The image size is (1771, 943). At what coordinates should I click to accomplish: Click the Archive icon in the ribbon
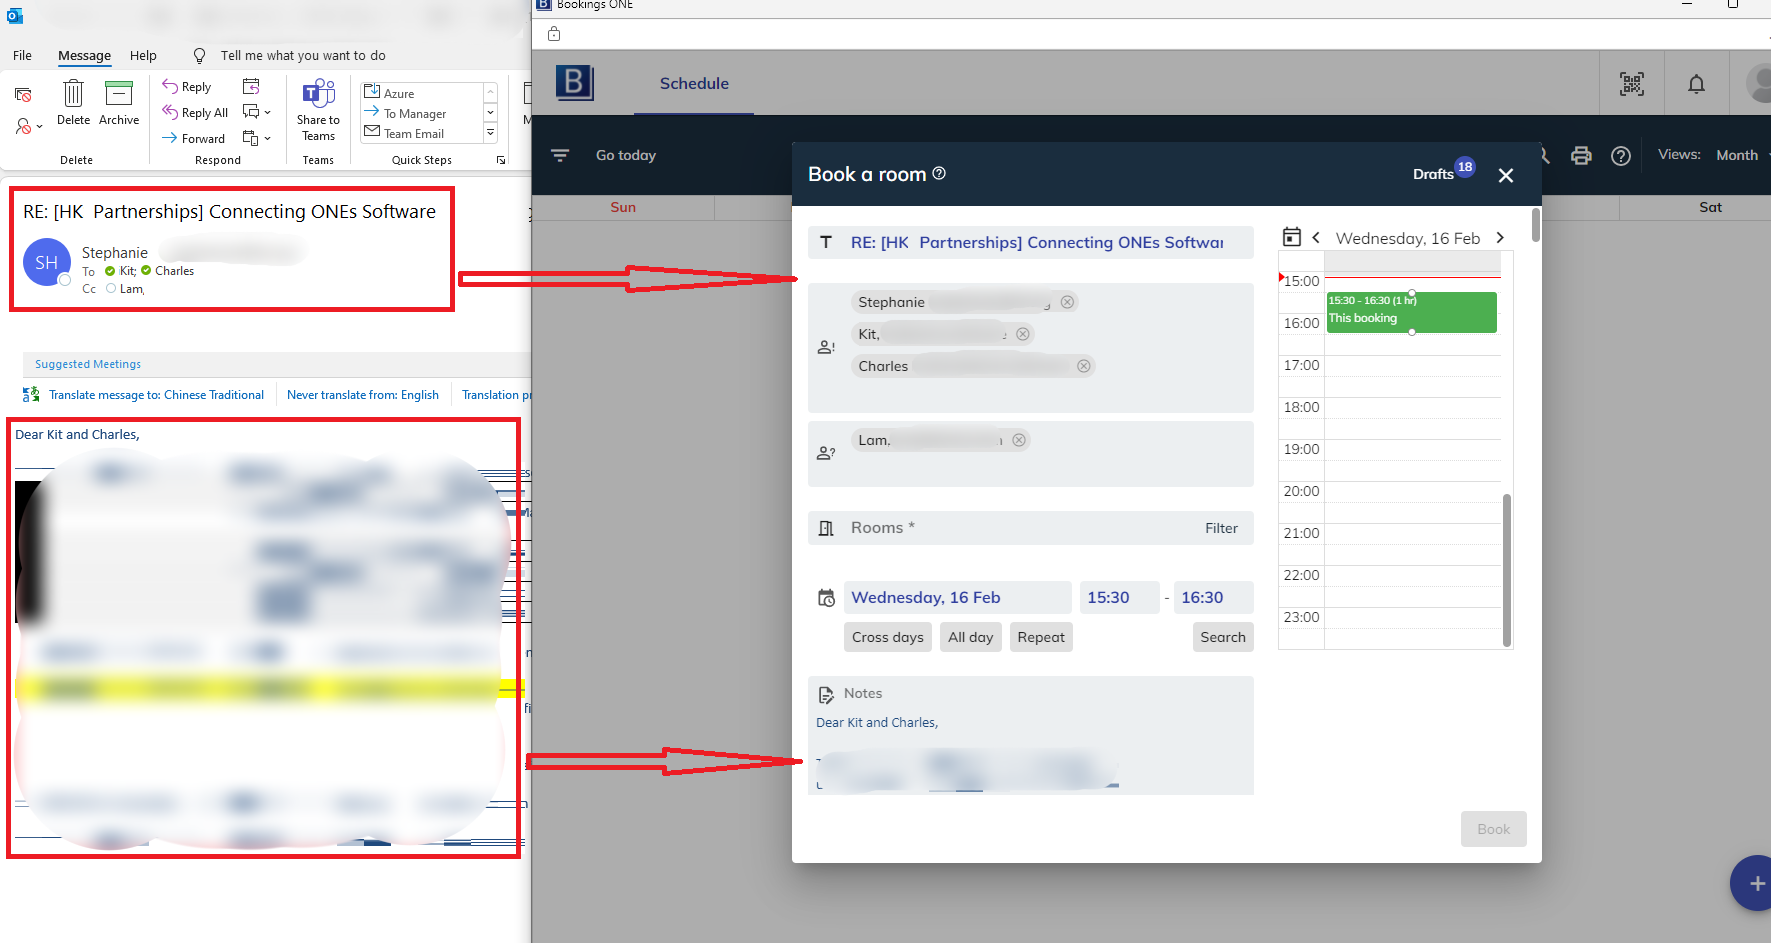click(x=119, y=95)
